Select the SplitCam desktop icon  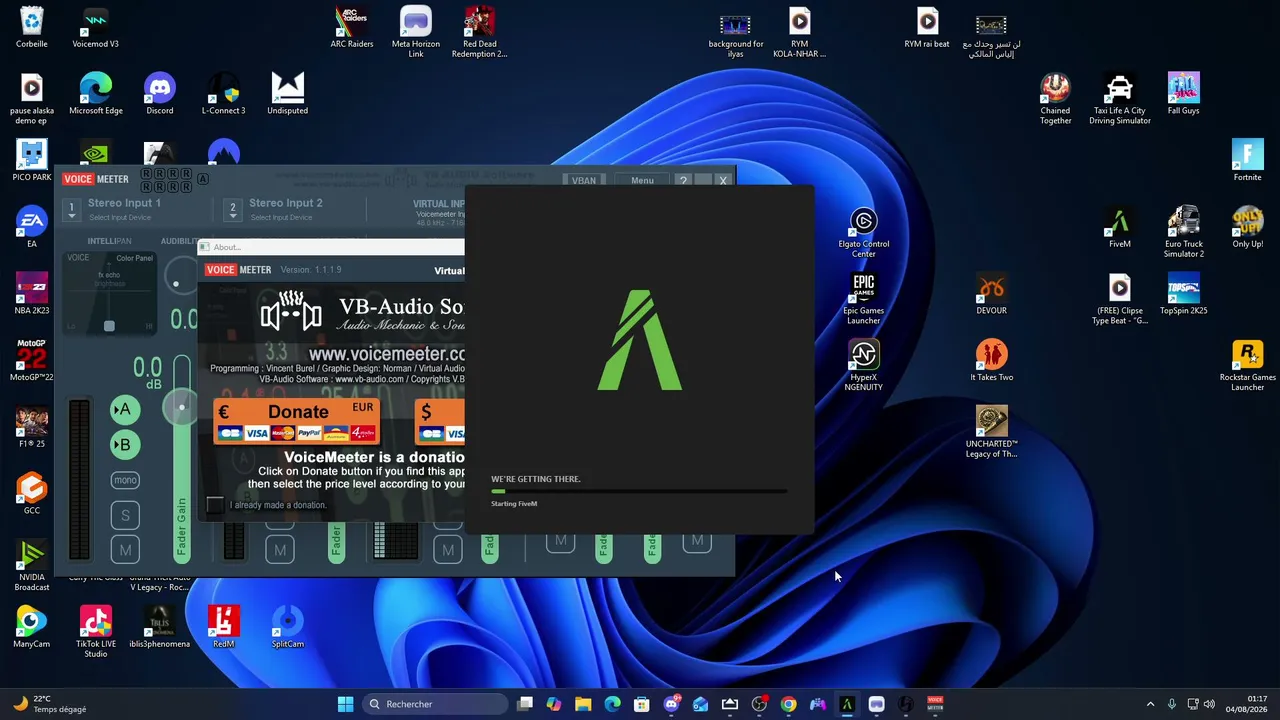[x=288, y=627]
